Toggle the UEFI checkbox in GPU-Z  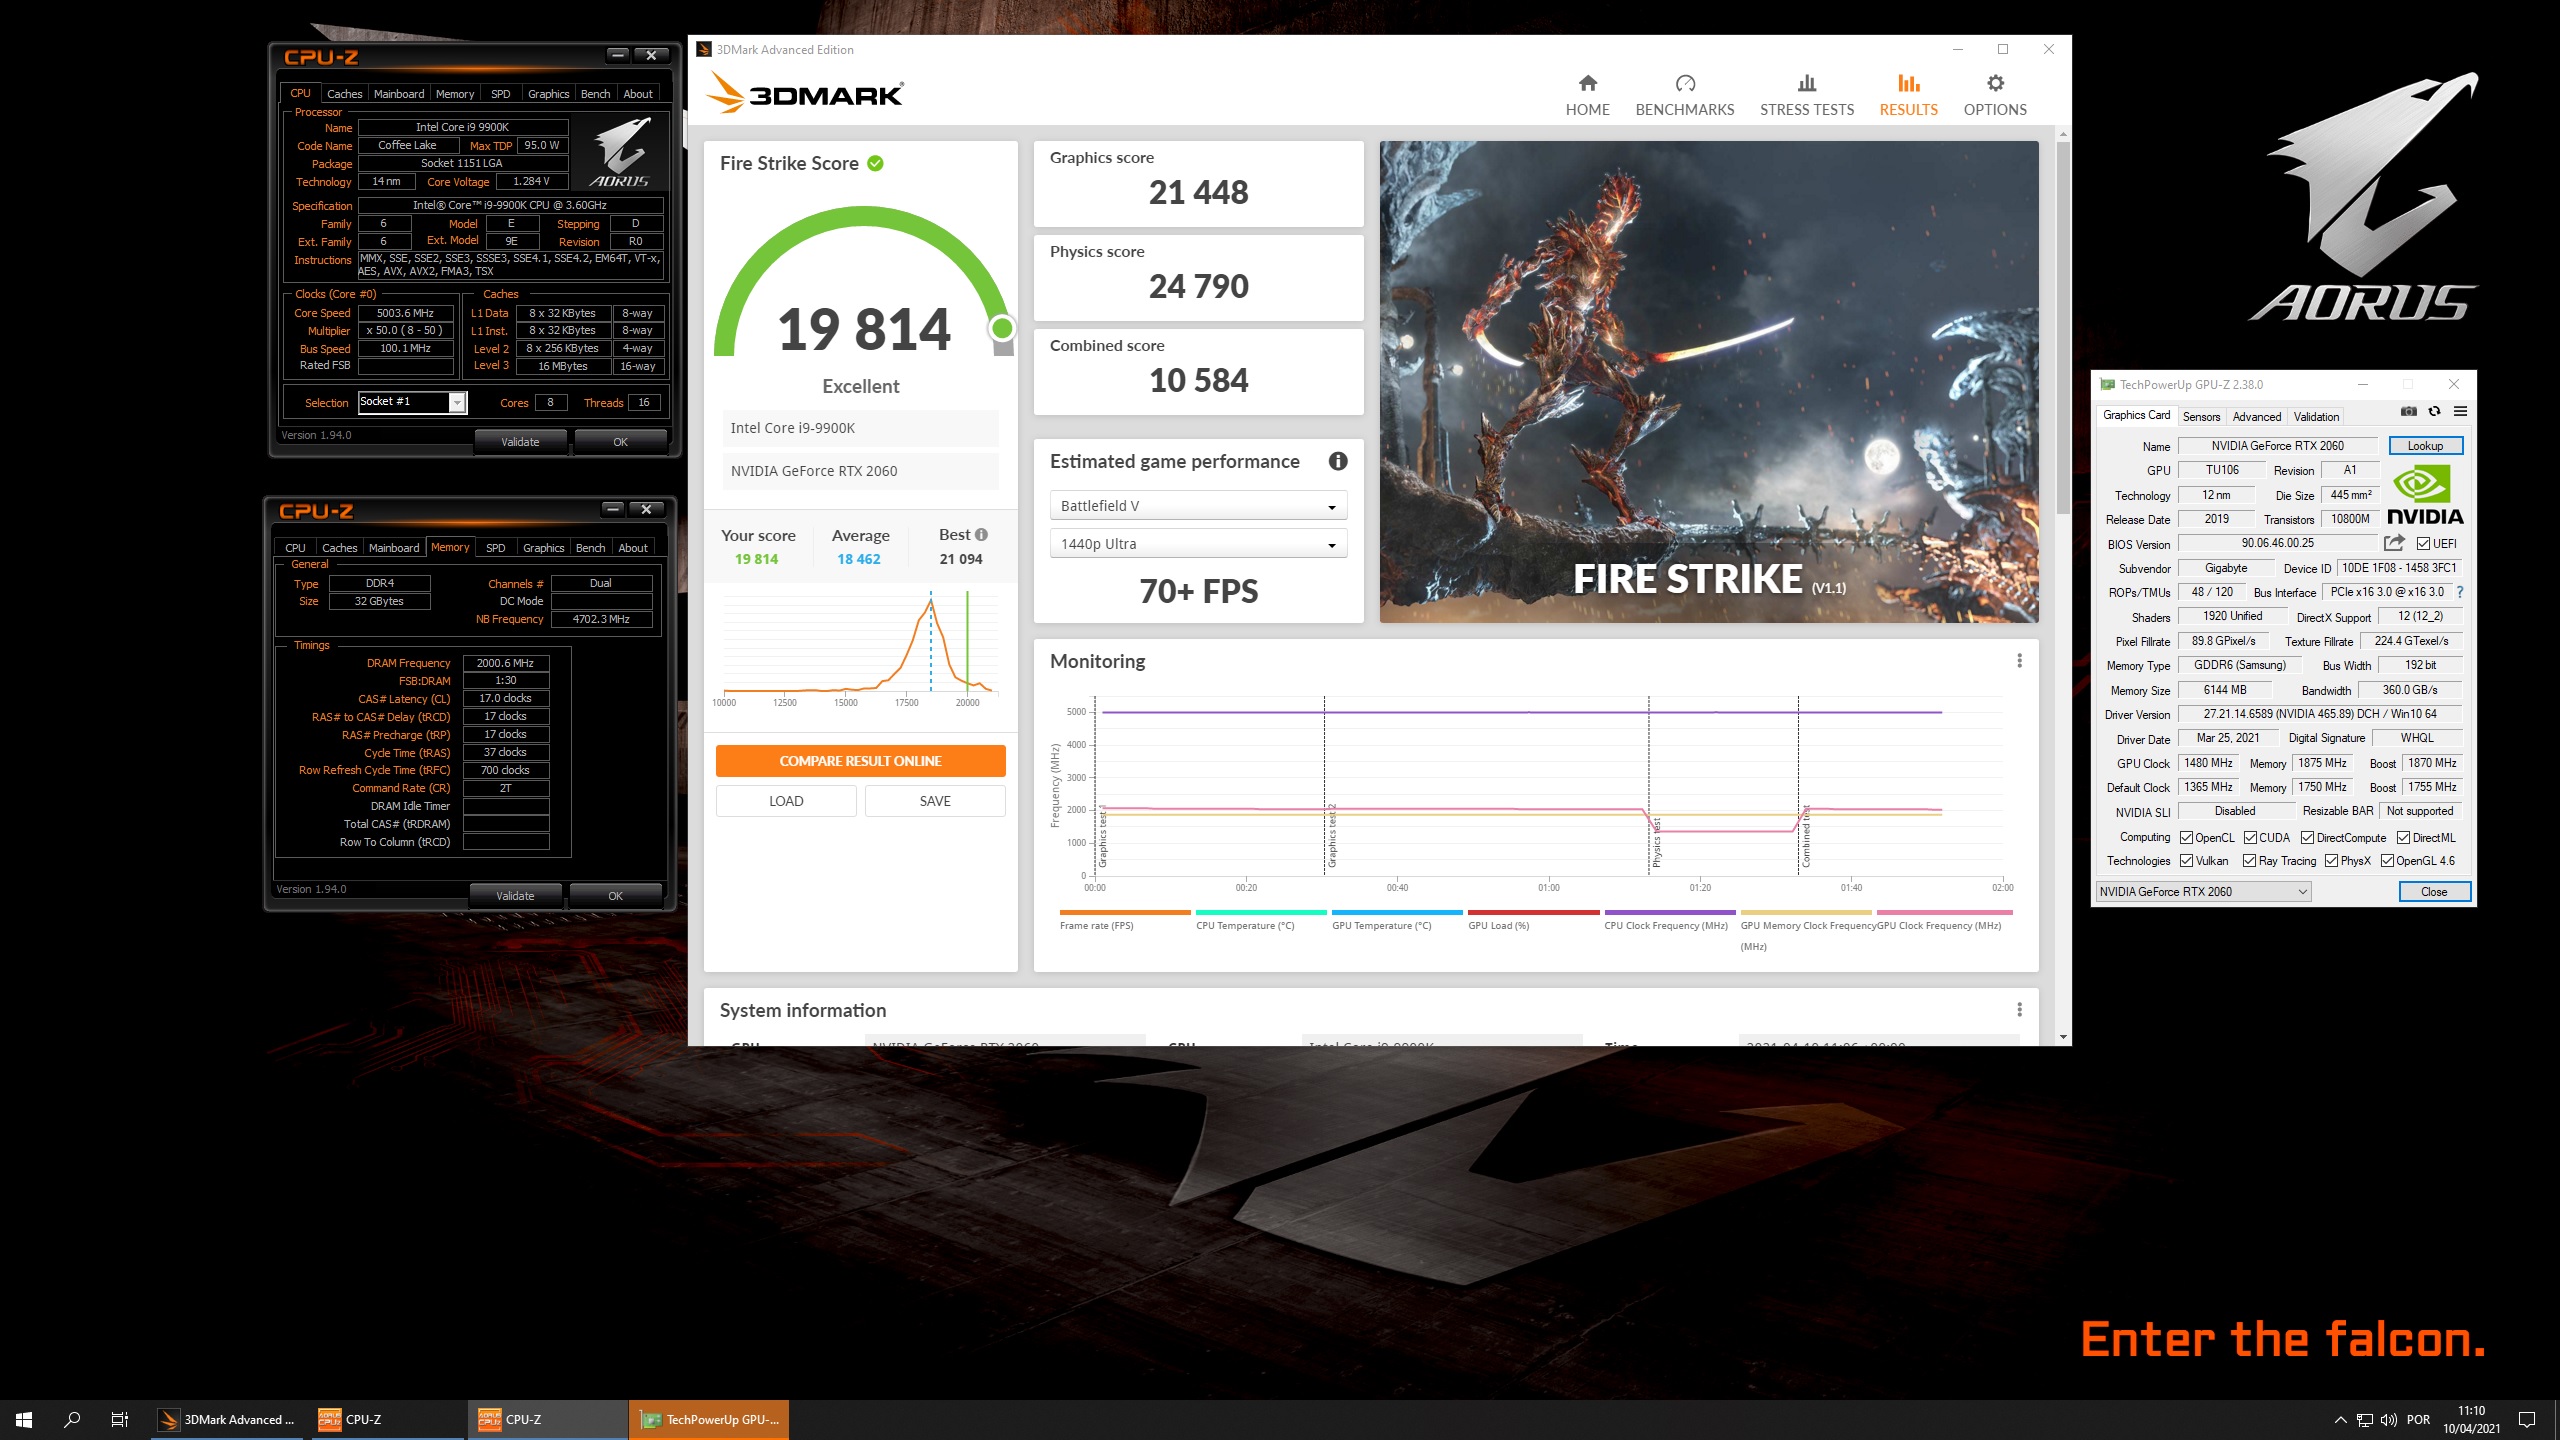2423,544
